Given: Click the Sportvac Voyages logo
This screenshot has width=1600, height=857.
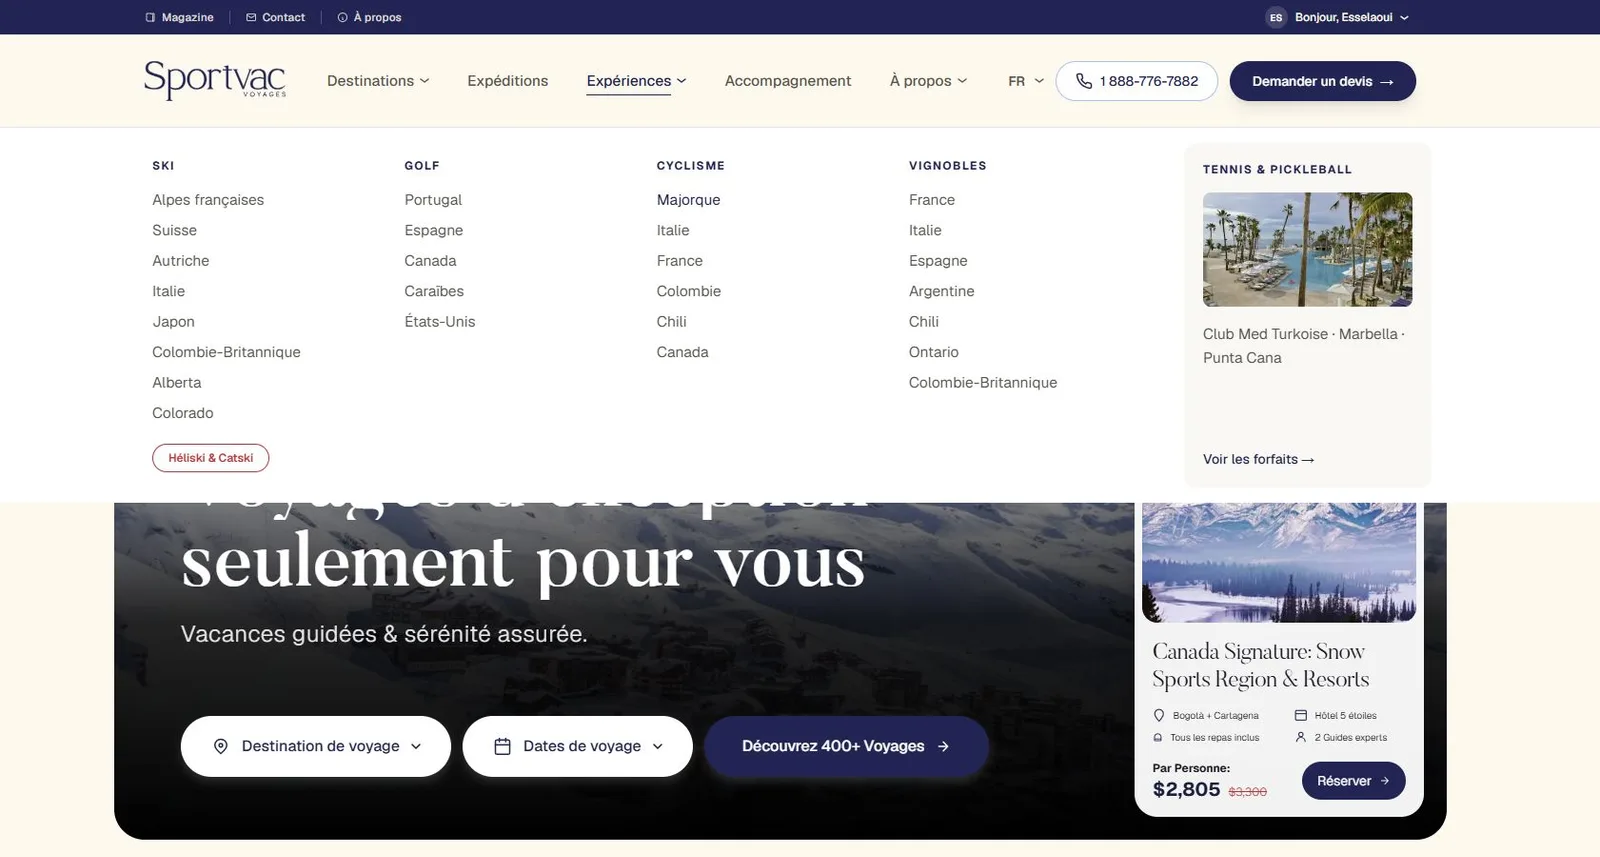Looking at the screenshot, I should coord(215,80).
